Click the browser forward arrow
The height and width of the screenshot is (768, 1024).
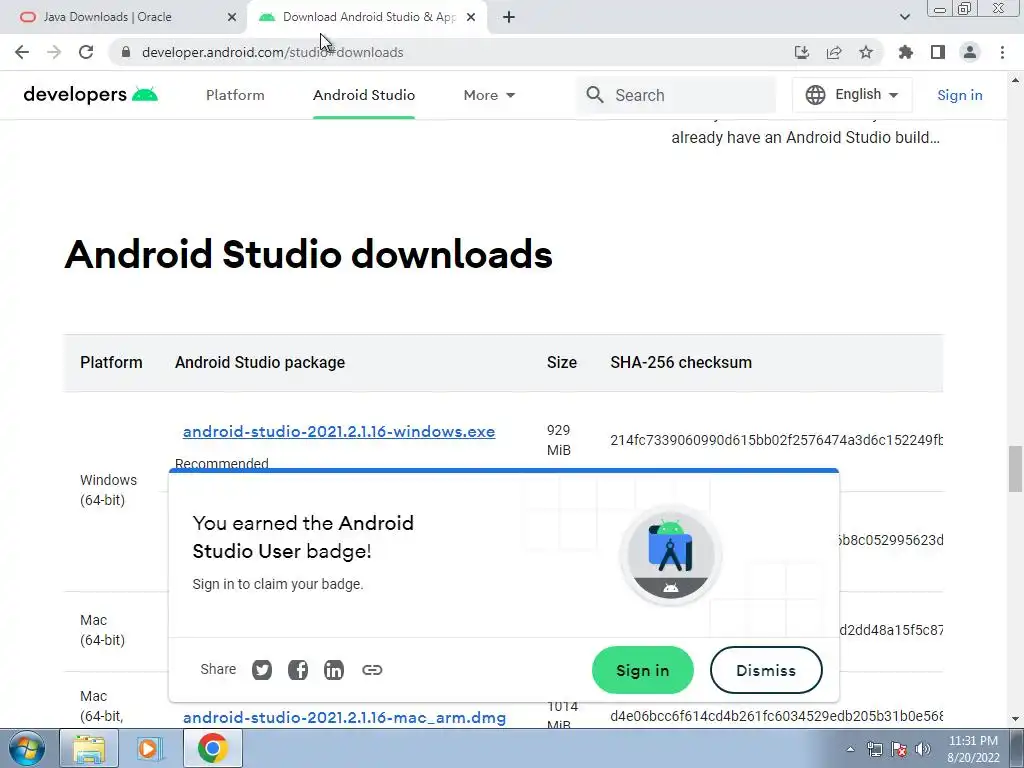click(x=54, y=52)
